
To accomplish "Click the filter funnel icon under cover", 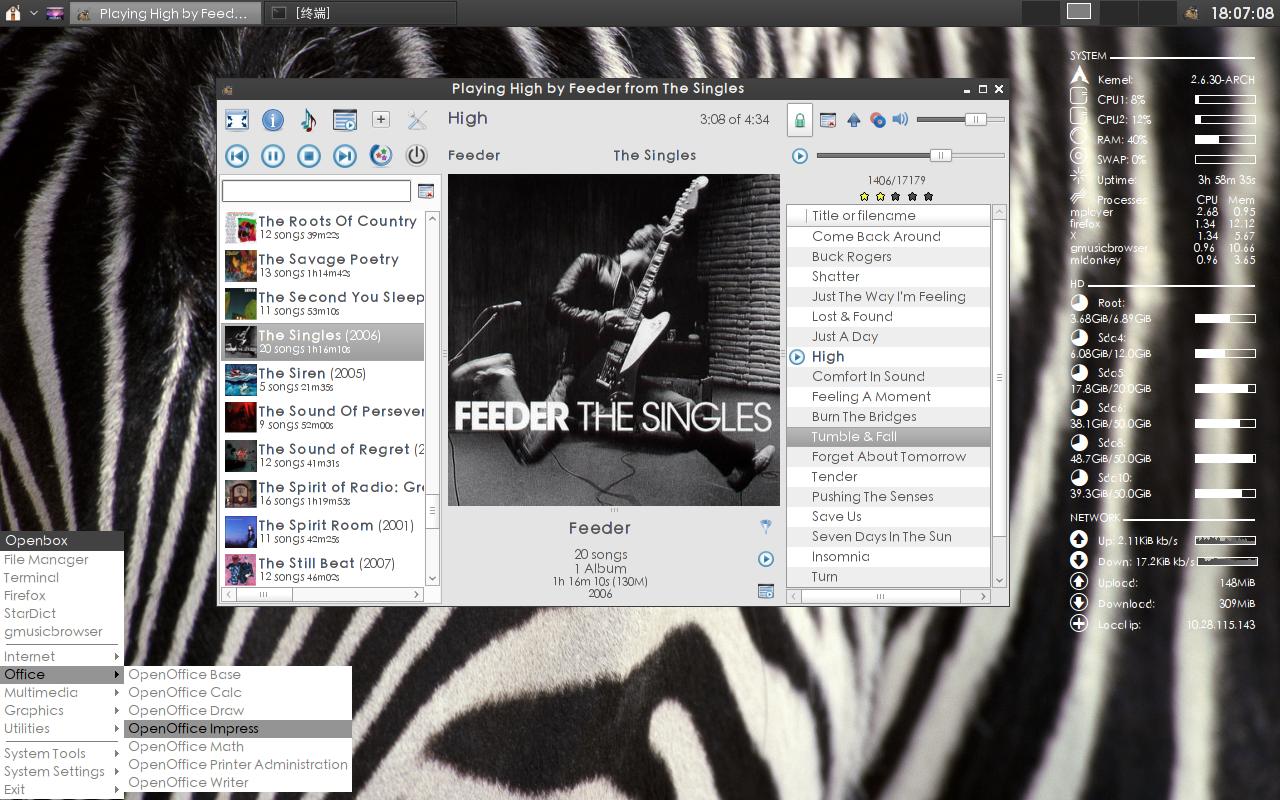I will point(766,527).
